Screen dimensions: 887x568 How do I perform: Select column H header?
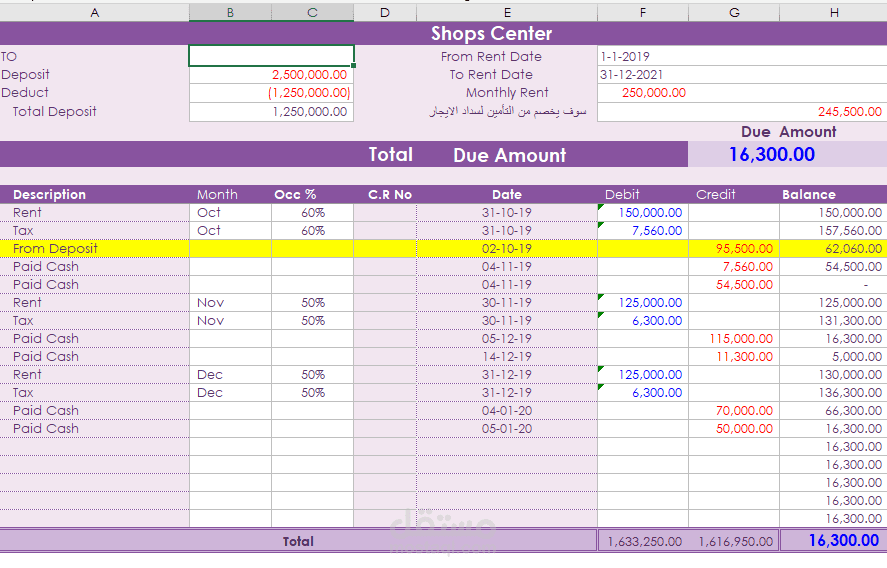[x=833, y=12]
